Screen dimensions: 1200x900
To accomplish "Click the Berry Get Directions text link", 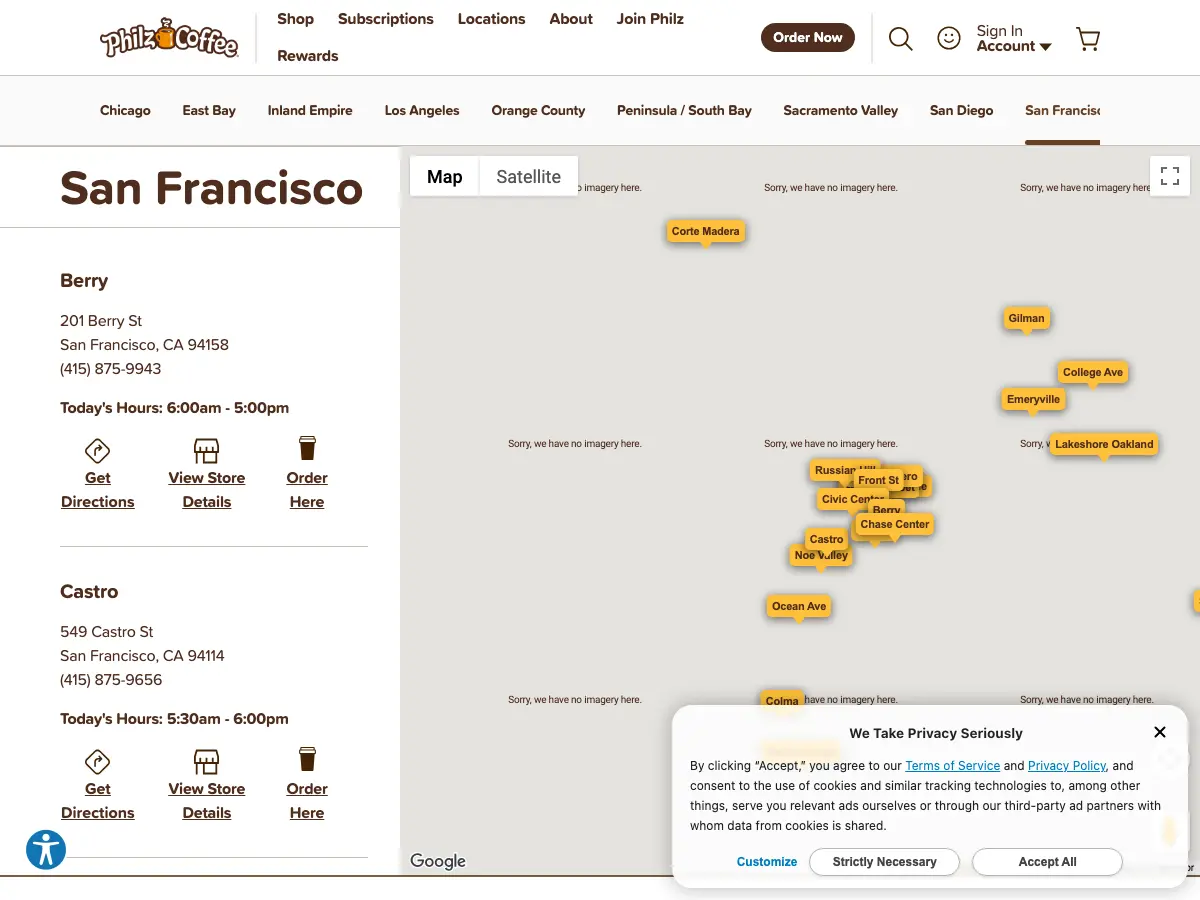I will click(98, 490).
